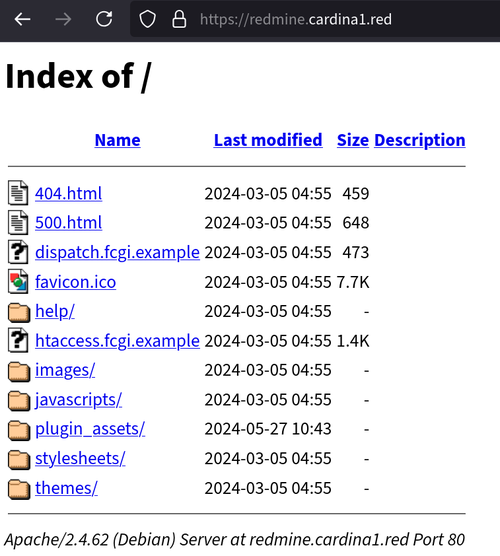
Task: Open the tracking protection shield icon
Action: [x=147, y=19]
